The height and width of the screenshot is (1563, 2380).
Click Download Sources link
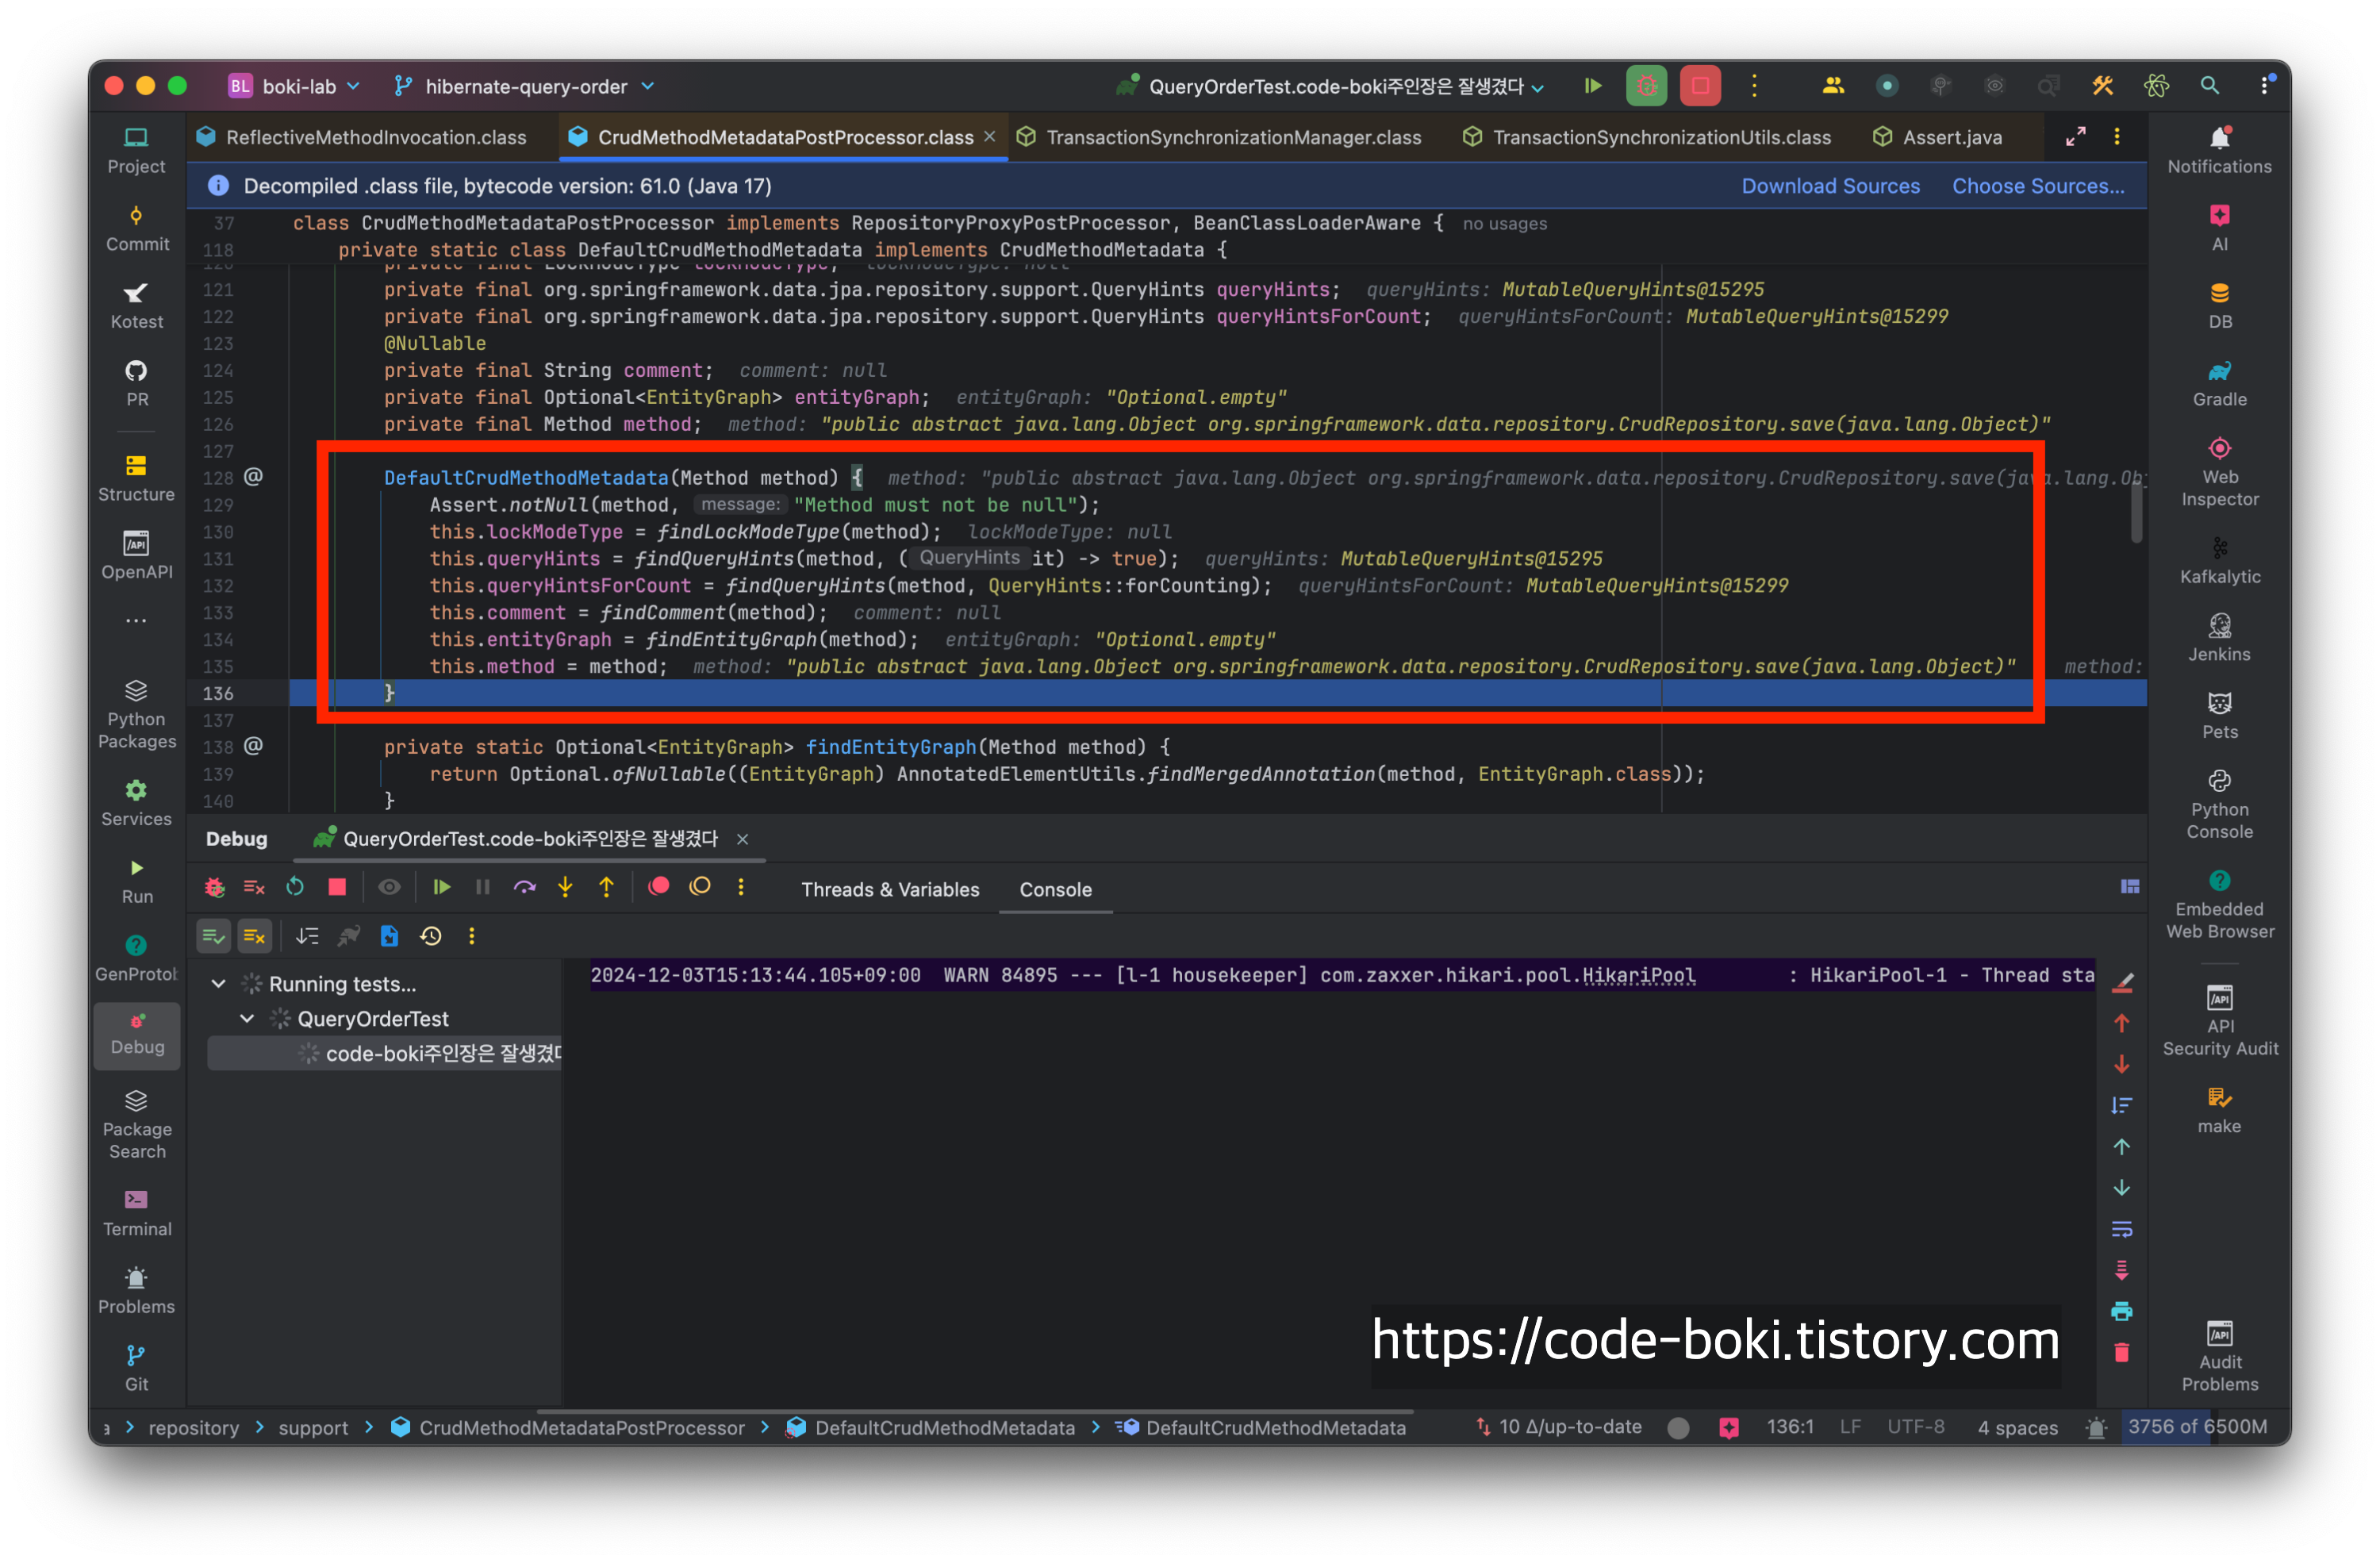tap(1830, 186)
